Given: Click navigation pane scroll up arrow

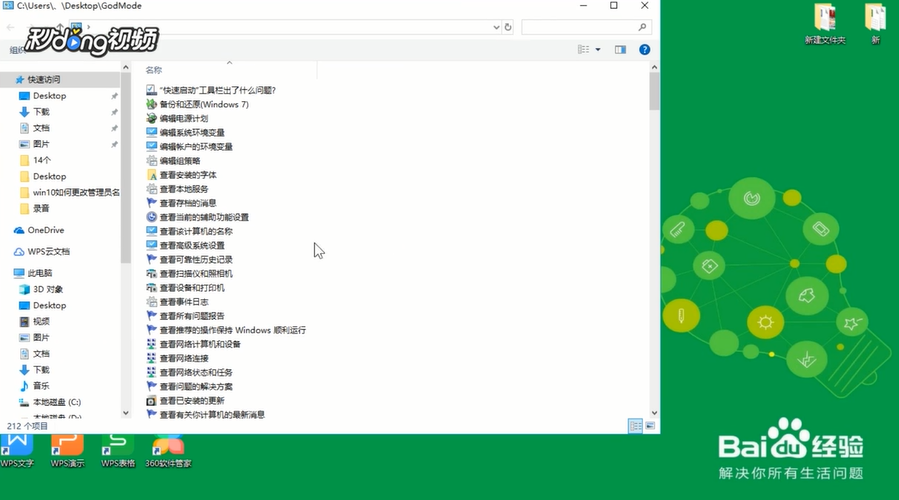Looking at the screenshot, I should point(126,67).
